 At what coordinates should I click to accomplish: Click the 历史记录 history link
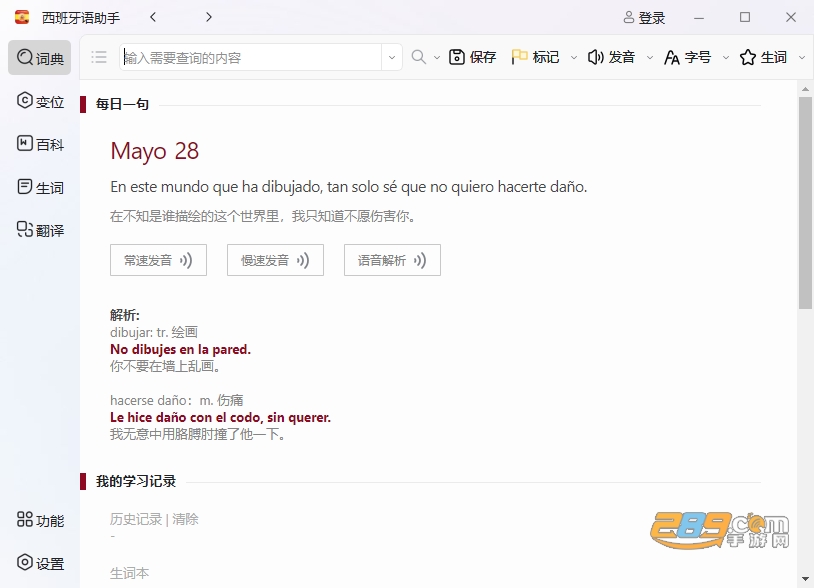click(x=136, y=519)
